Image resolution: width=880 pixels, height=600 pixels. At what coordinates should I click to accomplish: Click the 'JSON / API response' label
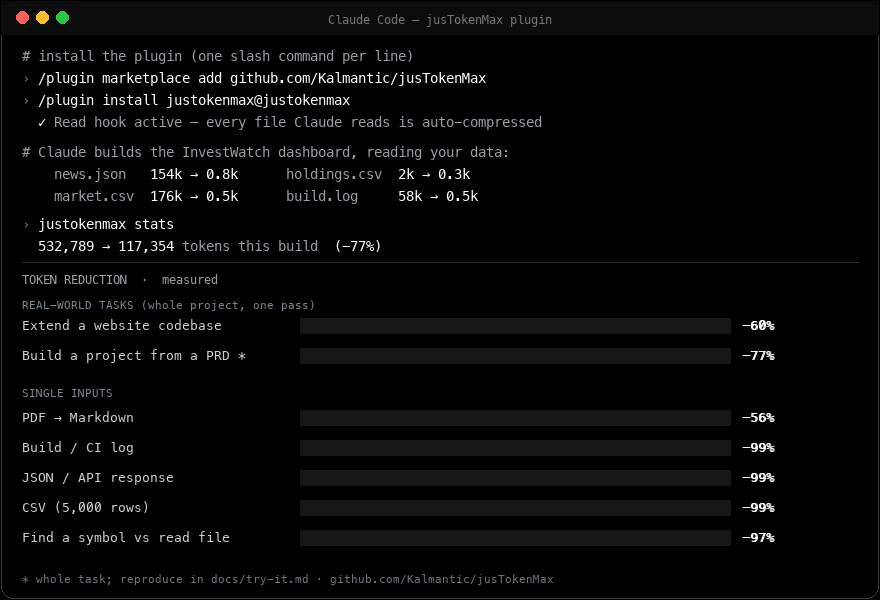tap(98, 478)
